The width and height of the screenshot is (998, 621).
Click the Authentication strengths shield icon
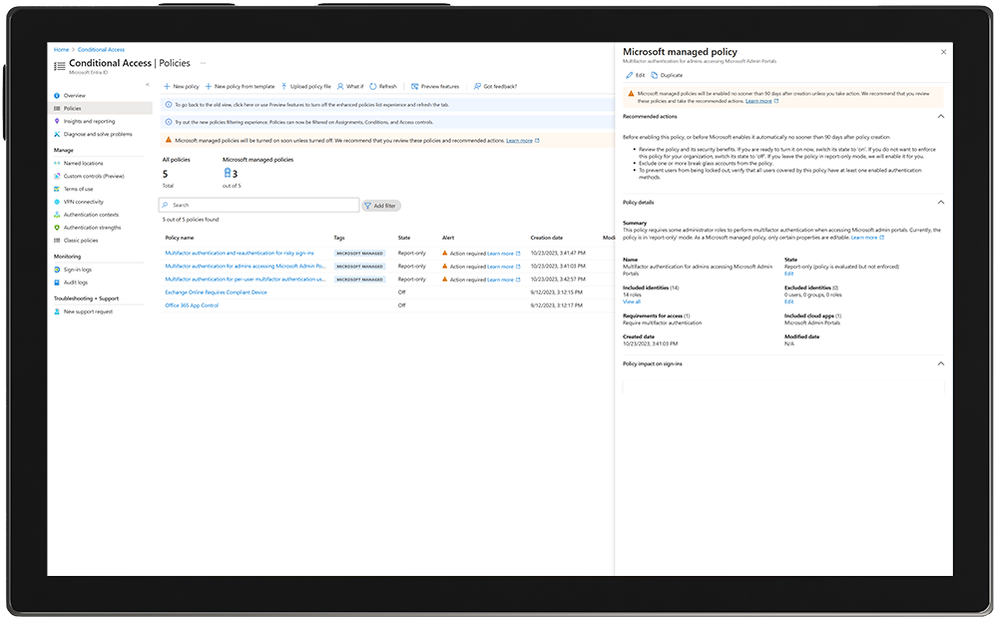coord(57,227)
